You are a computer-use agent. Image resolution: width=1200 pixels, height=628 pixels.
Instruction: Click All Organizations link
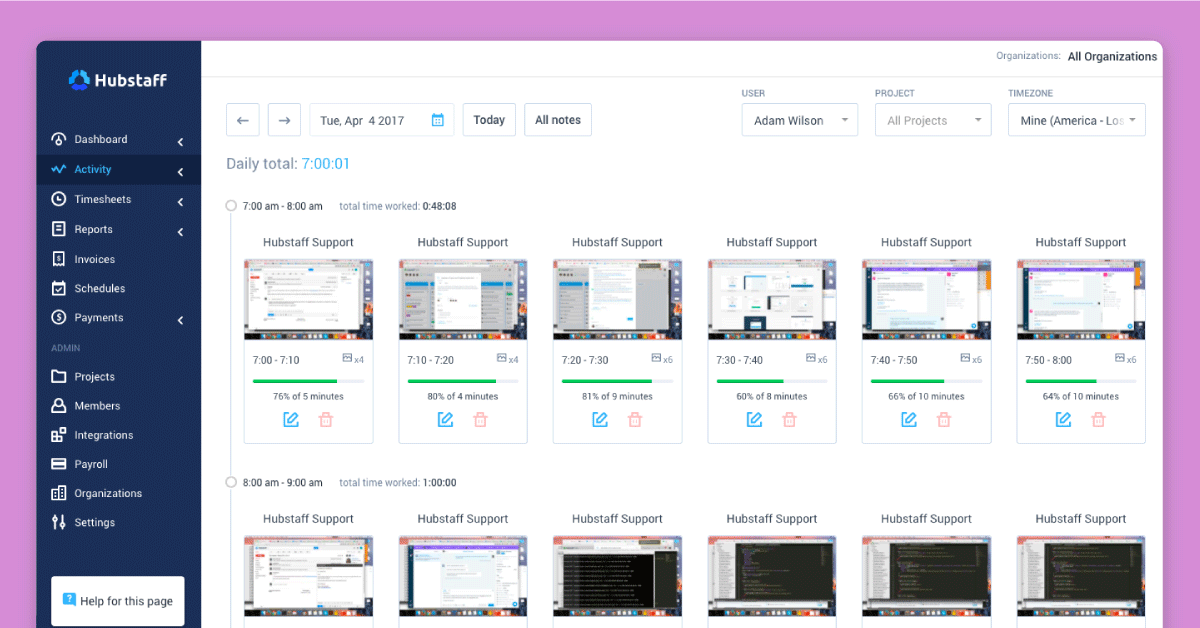point(1112,57)
